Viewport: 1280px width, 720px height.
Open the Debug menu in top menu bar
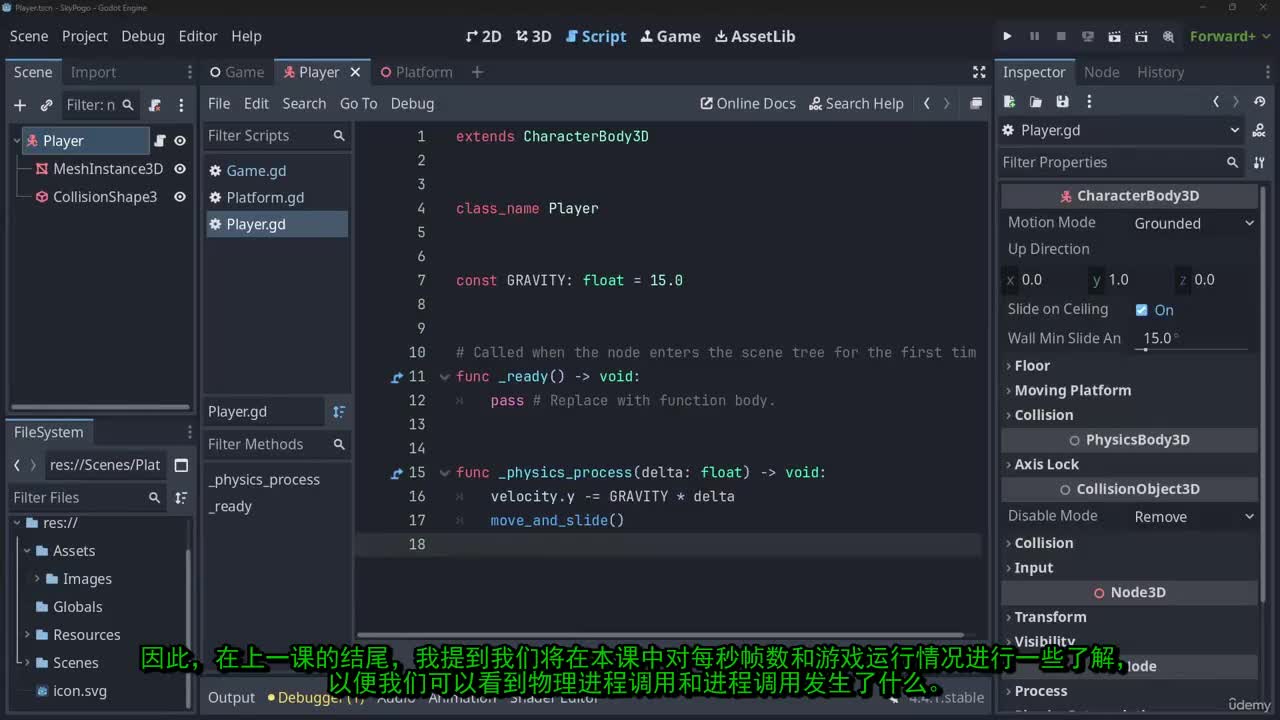click(x=143, y=36)
